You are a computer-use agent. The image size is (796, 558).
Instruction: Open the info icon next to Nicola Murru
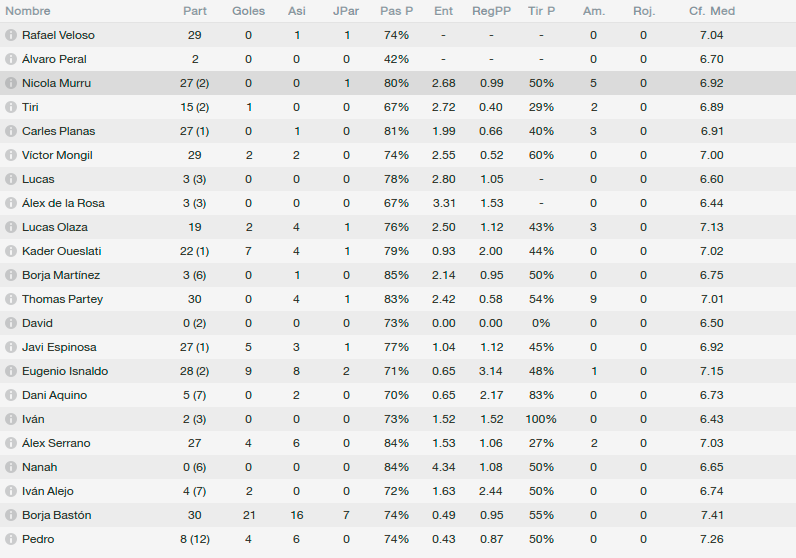[x=11, y=83]
